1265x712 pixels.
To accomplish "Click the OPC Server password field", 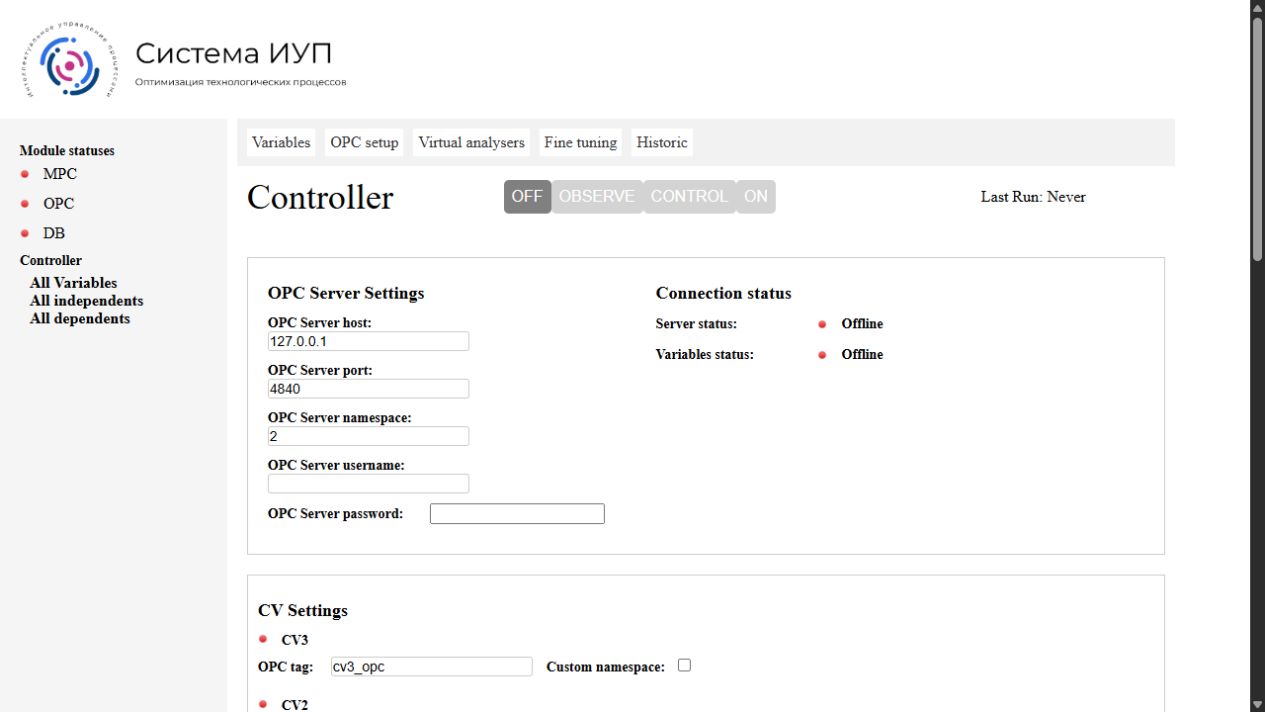I will (x=517, y=514).
